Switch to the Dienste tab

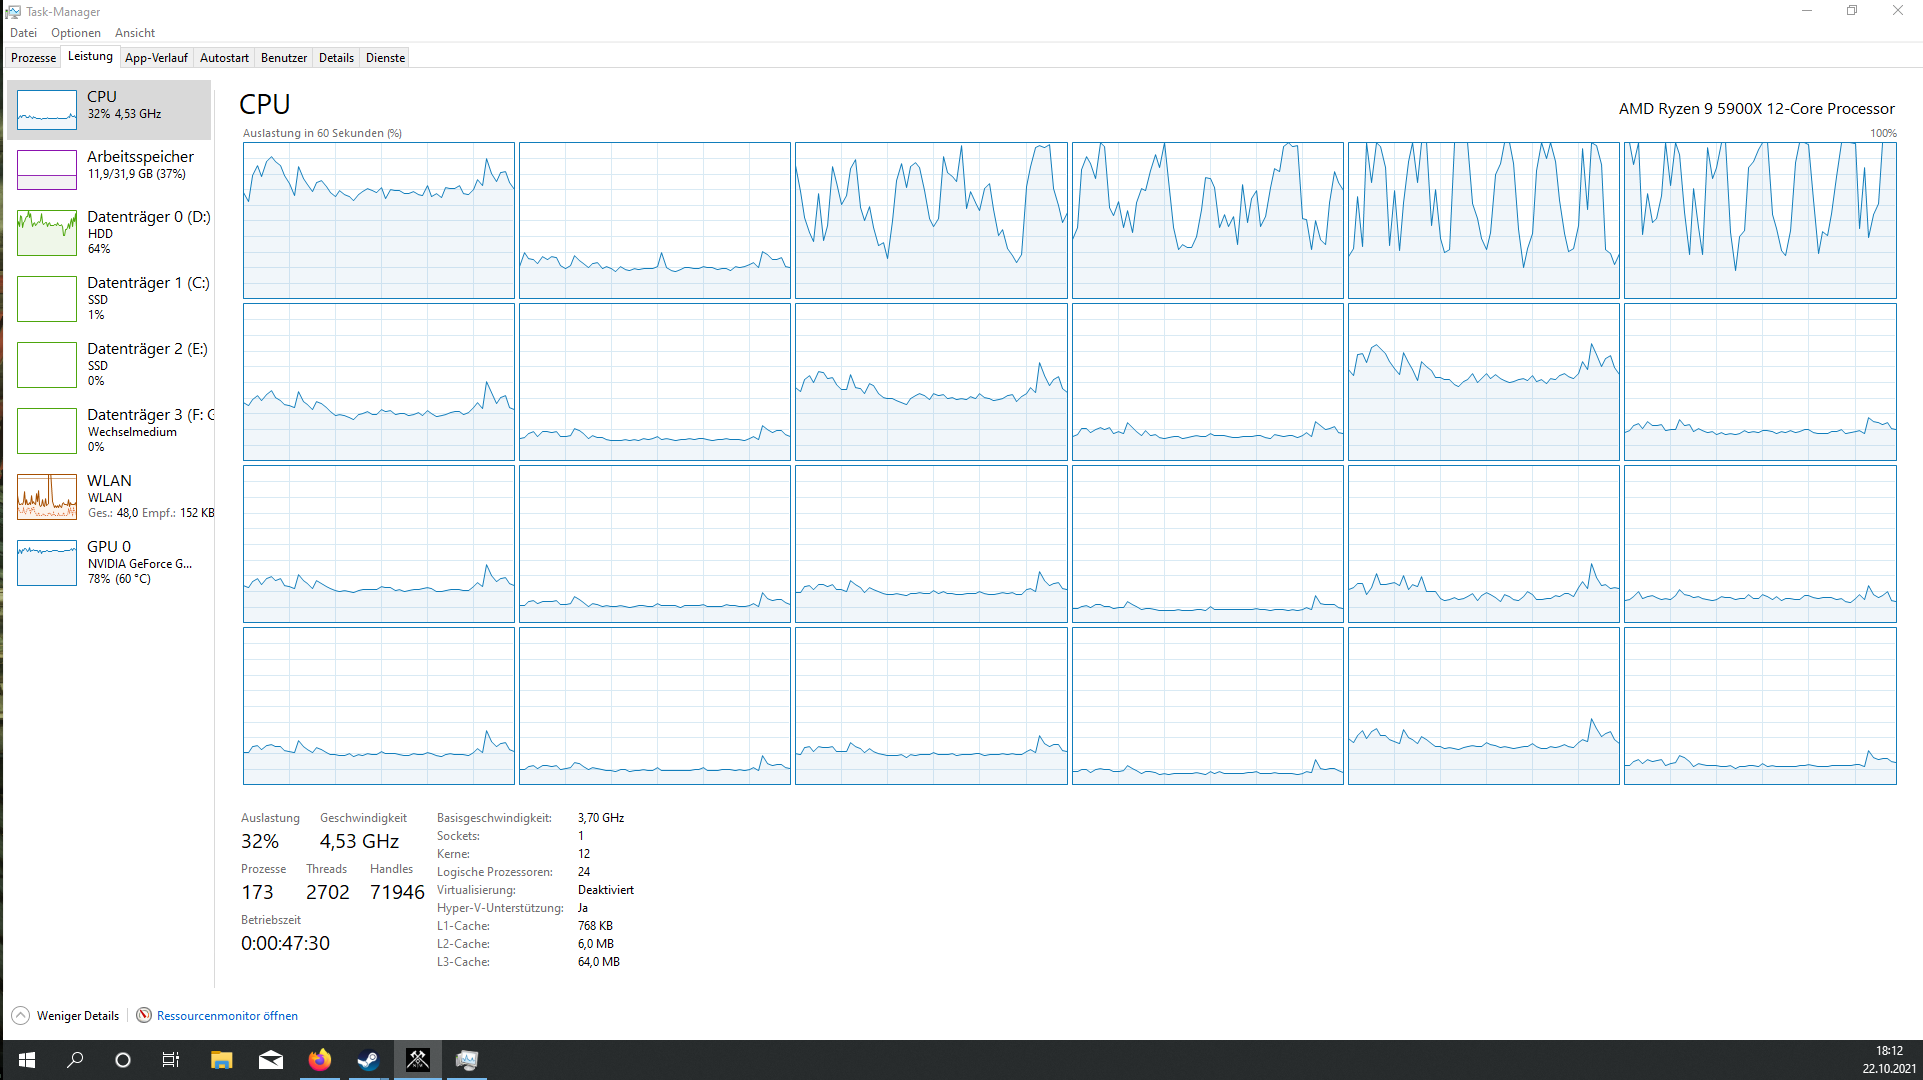click(x=385, y=58)
